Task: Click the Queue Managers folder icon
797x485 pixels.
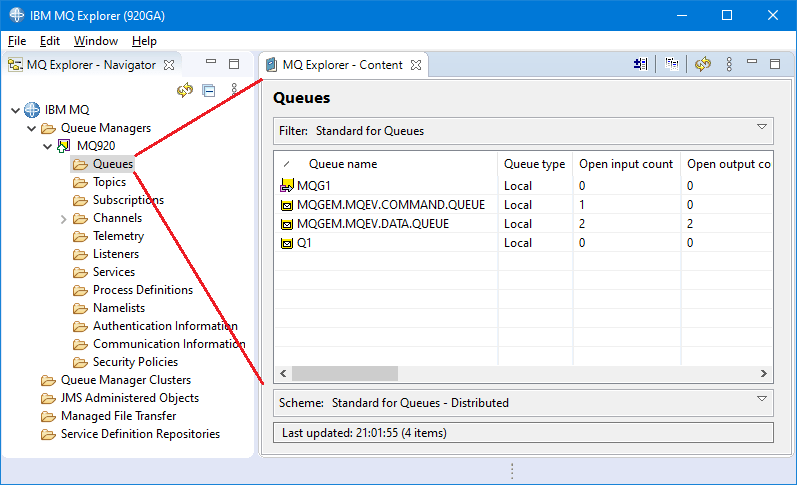Action: pos(48,128)
